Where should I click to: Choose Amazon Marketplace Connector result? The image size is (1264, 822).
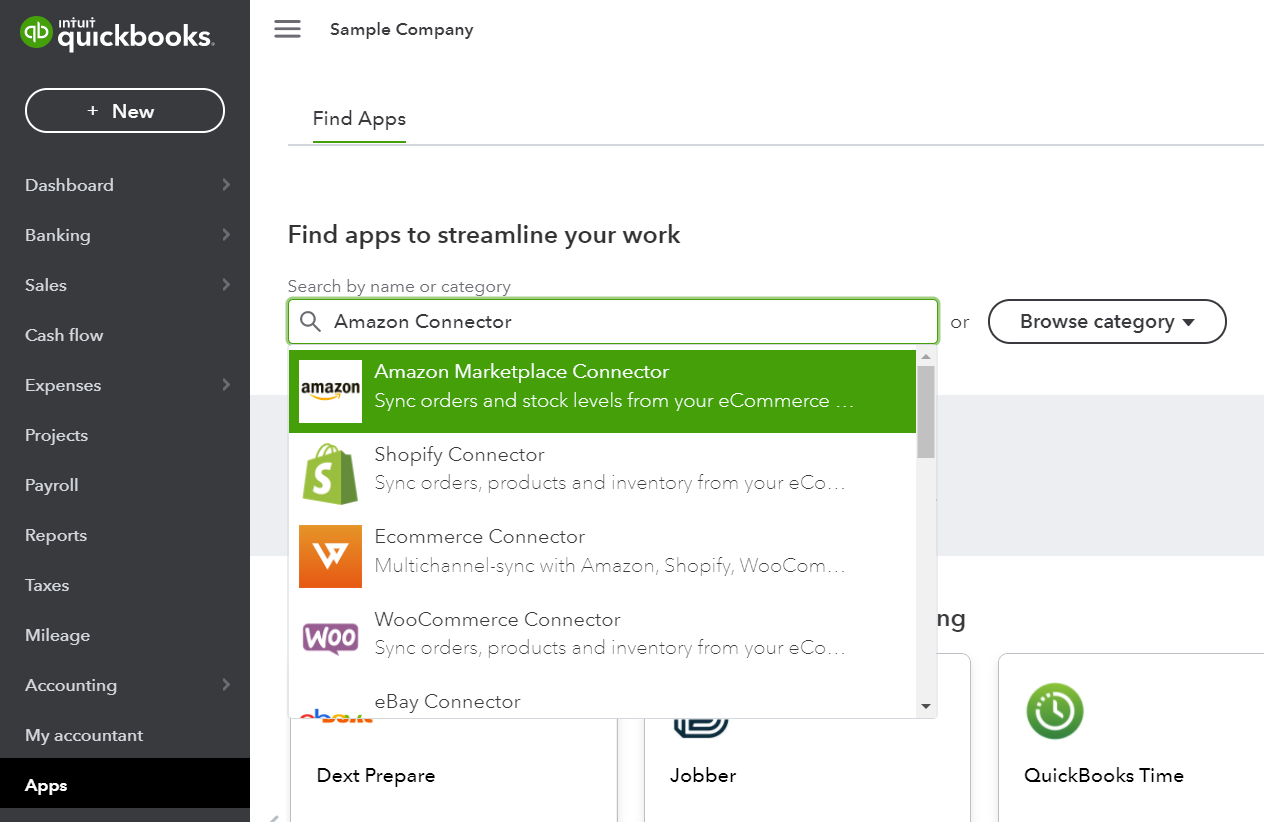click(602, 391)
